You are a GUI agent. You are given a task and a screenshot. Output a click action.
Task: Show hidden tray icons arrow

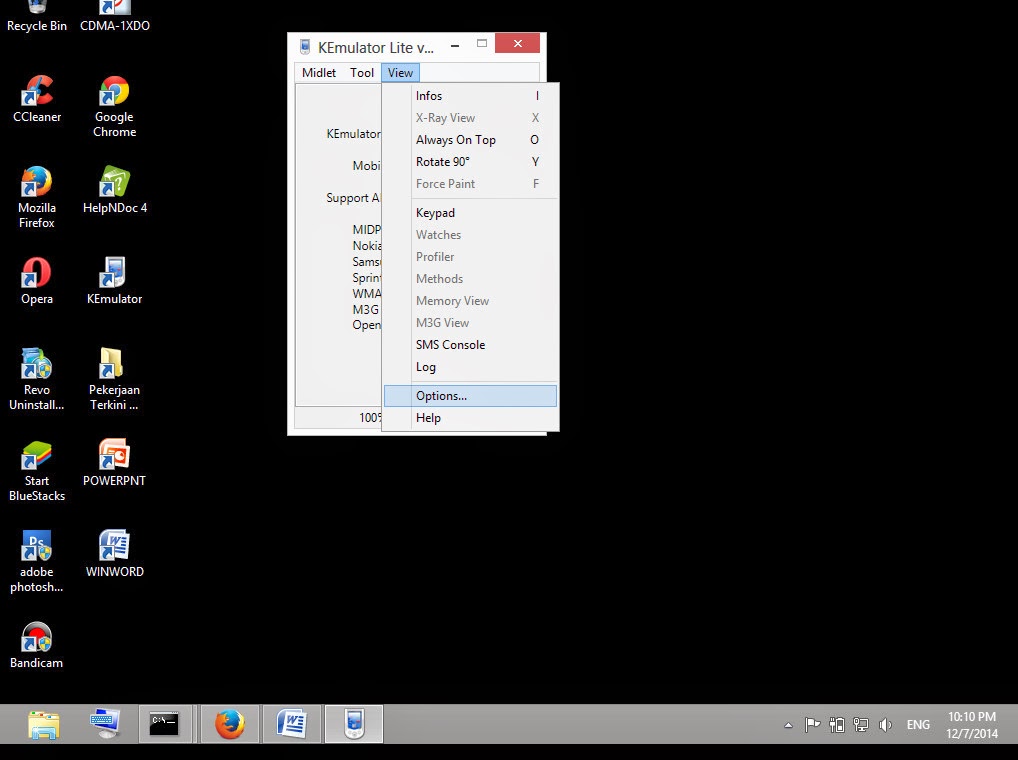click(788, 725)
